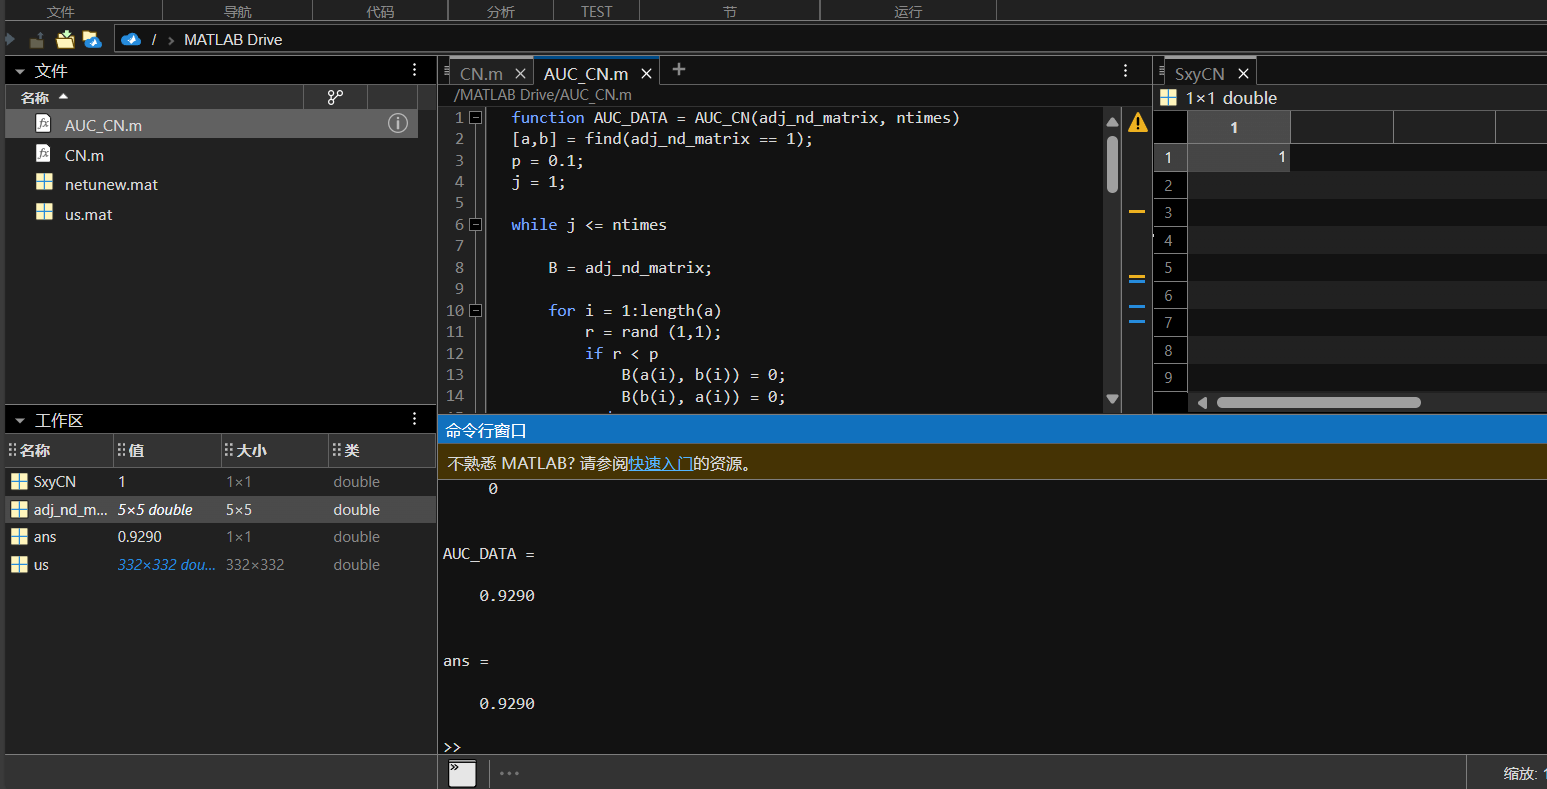1547x789 pixels.
Task: Click the 分析 toolstrip section
Action: (501, 12)
